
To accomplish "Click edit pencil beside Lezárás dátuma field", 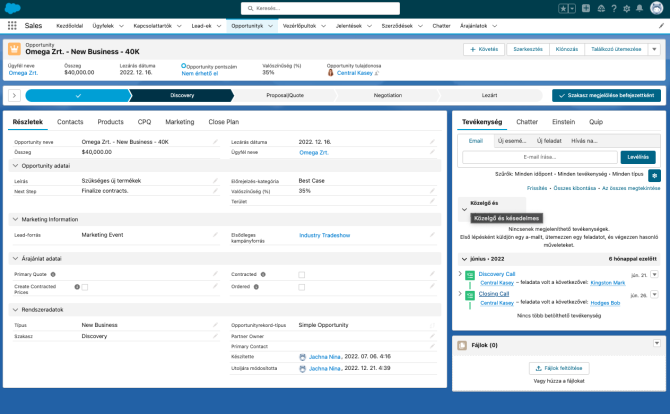I will pyautogui.click(x=432, y=142).
